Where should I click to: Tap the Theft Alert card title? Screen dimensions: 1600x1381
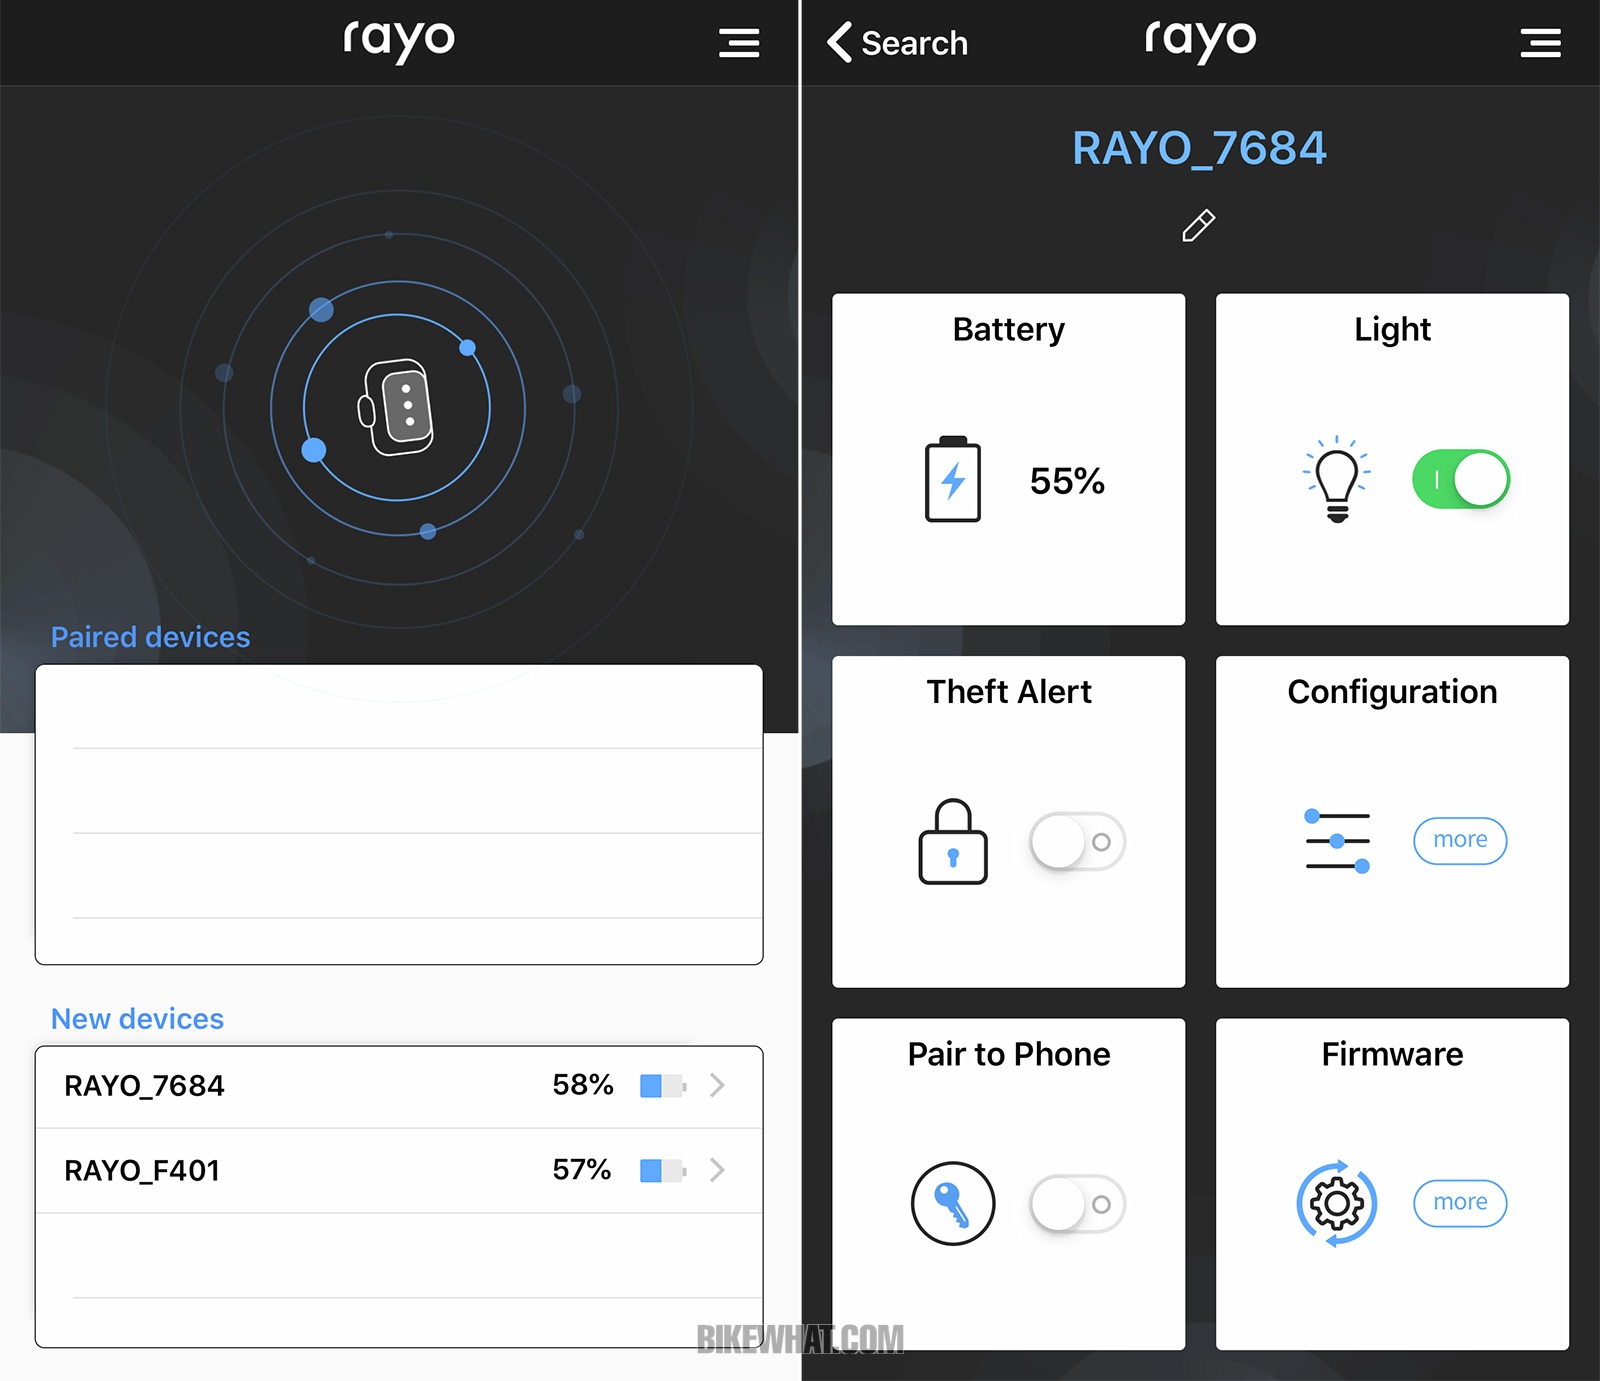[x=1009, y=692]
